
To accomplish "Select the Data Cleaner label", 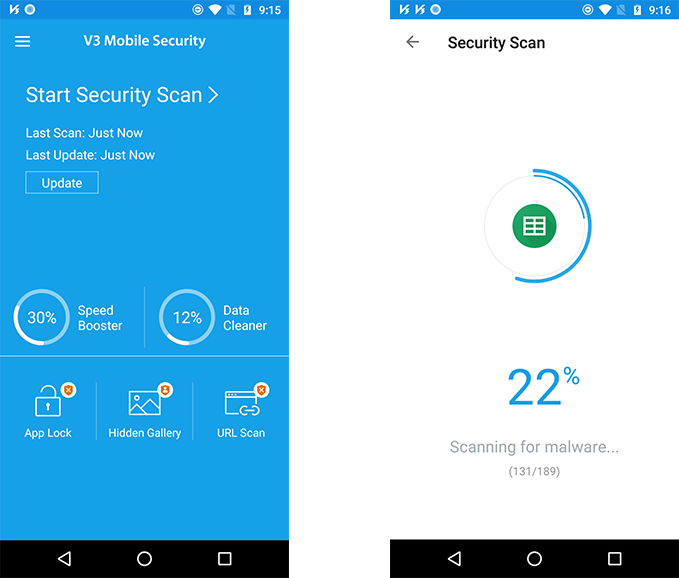I will pos(245,318).
